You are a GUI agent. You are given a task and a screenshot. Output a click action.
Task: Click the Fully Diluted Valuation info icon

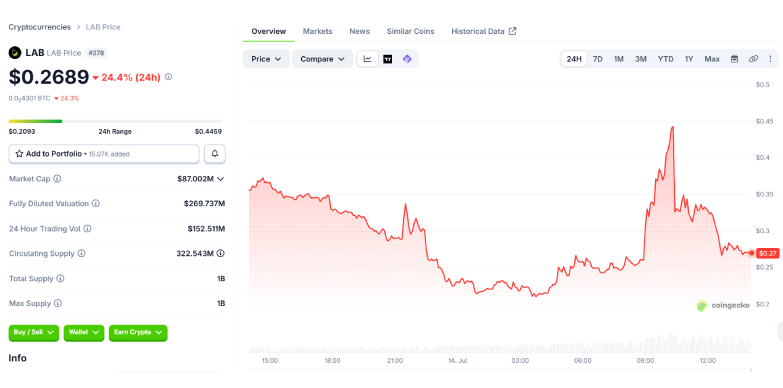95,204
